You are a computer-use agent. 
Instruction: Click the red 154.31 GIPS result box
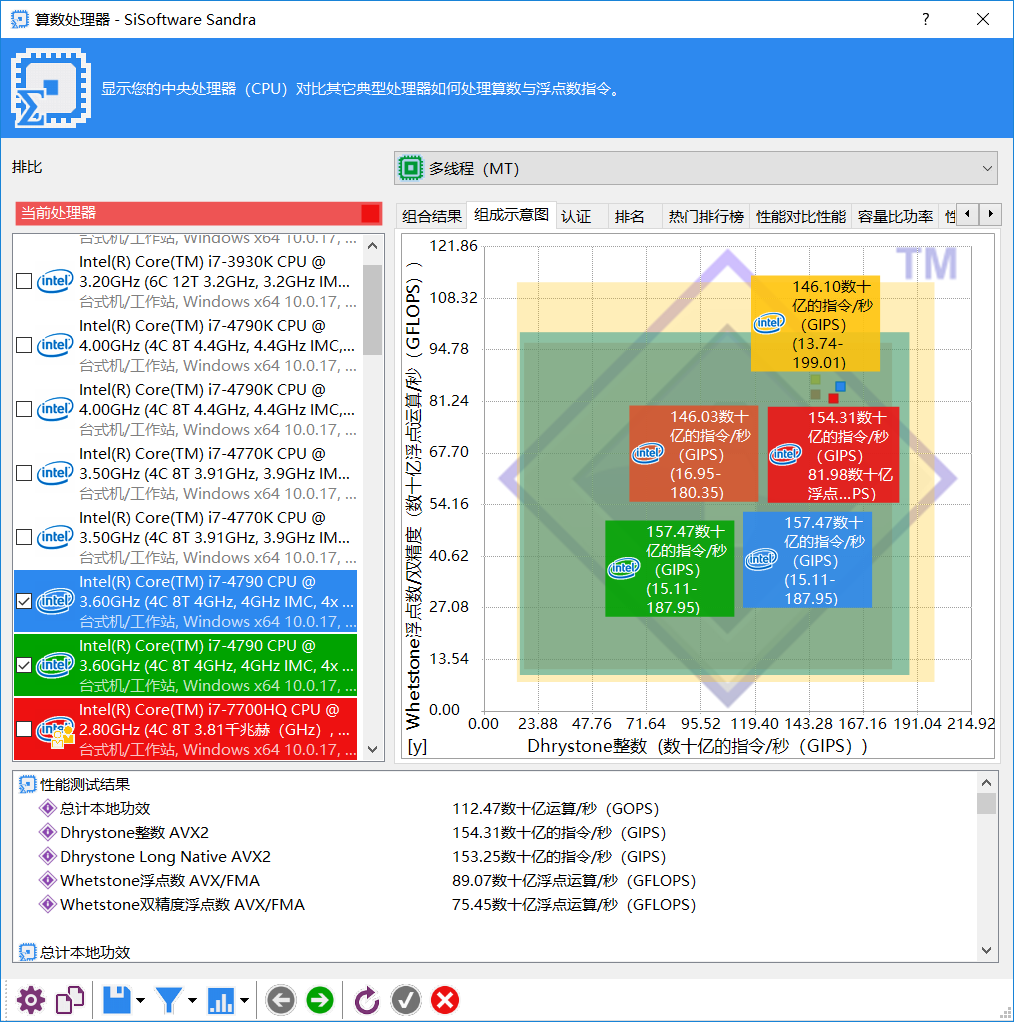[833, 455]
